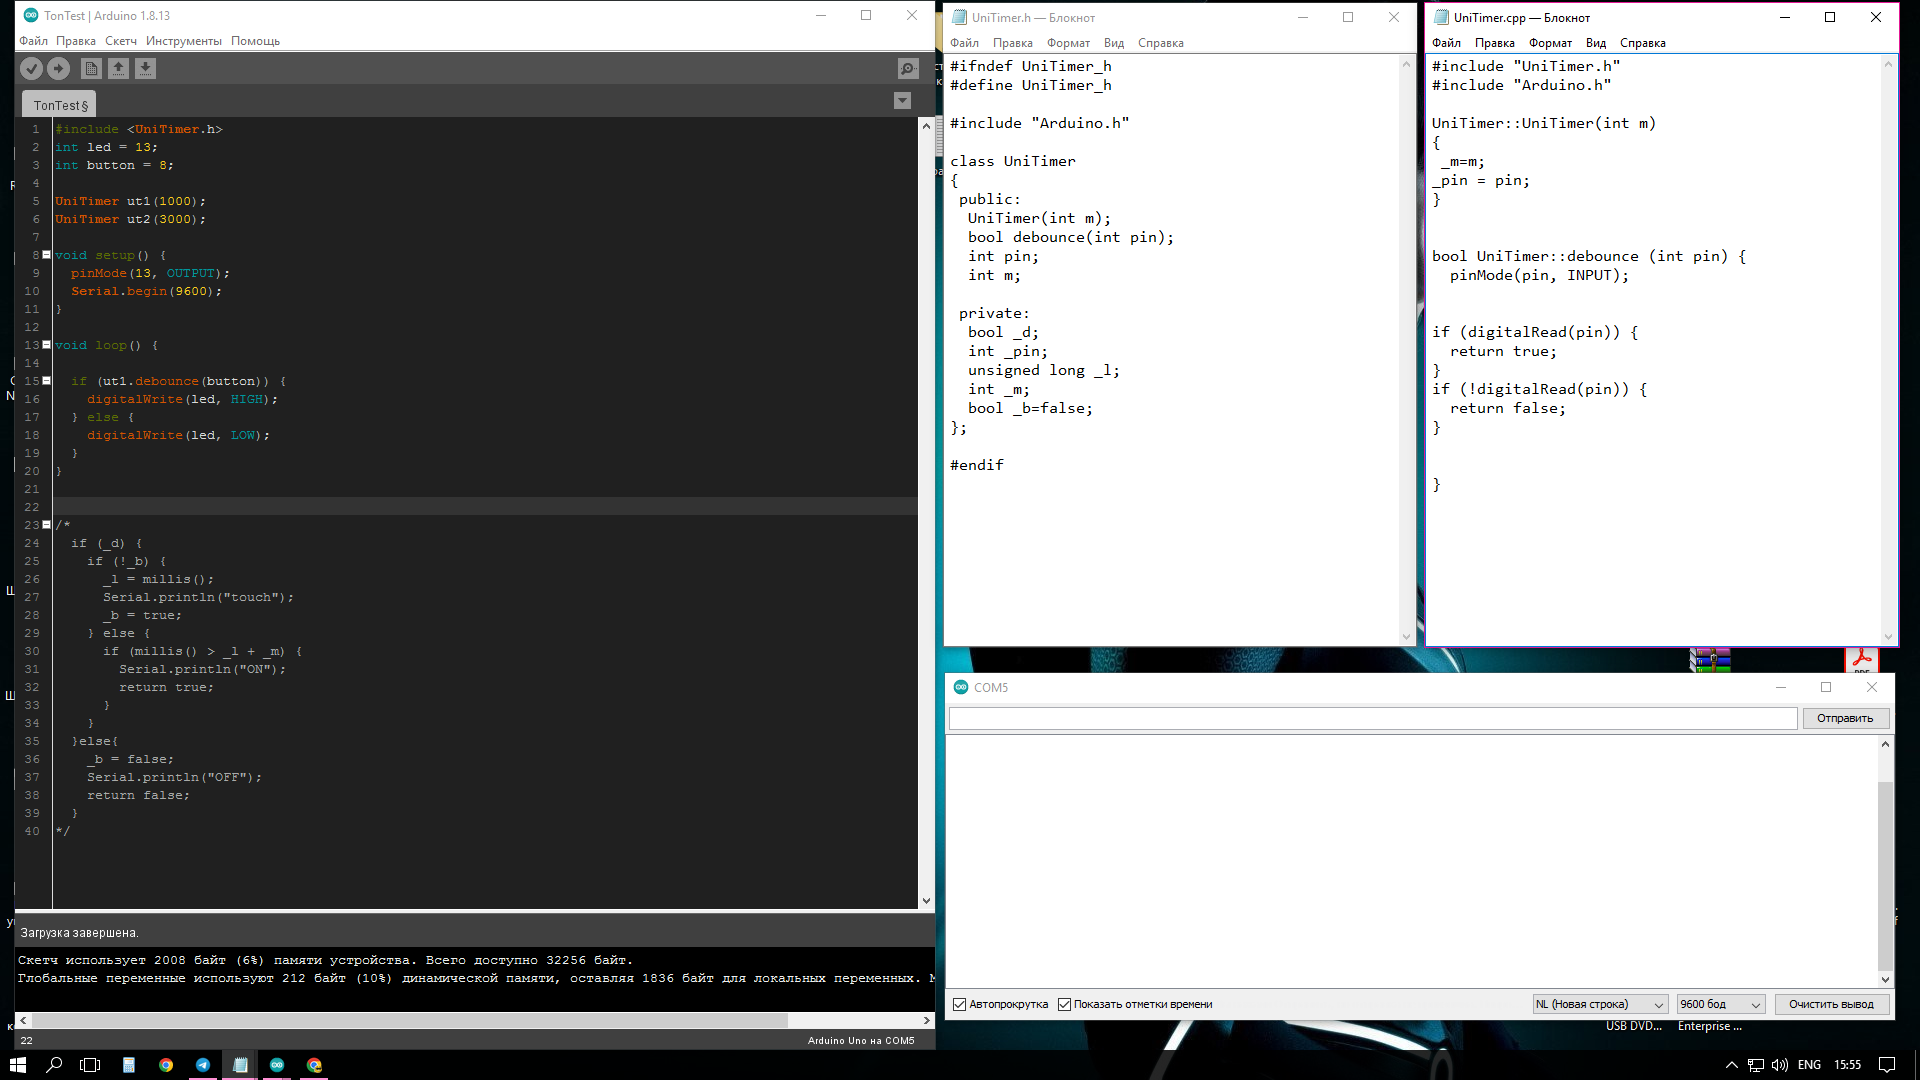Open the Скетч menu in Arduino
Image resolution: width=1920 pixels, height=1080 pixels.
[x=121, y=41]
